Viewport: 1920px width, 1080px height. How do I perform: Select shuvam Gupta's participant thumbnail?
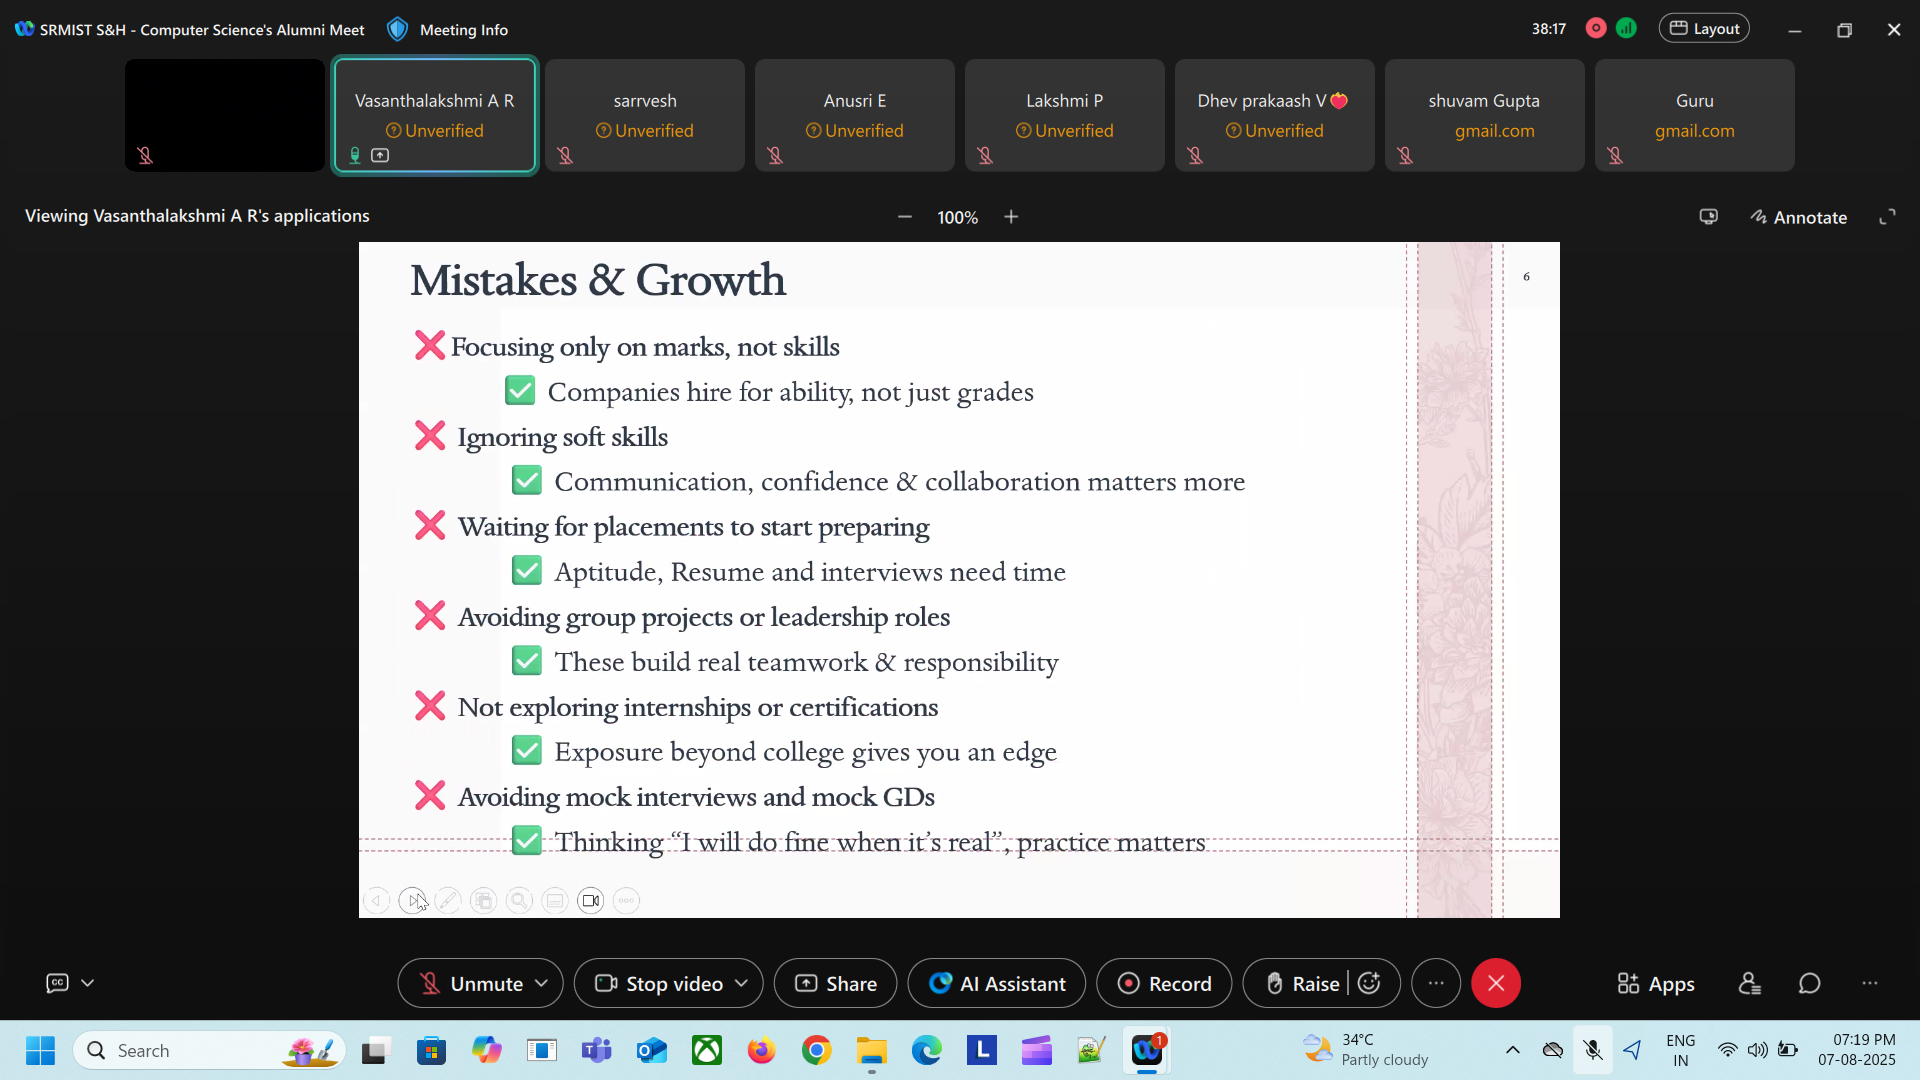(1484, 115)
